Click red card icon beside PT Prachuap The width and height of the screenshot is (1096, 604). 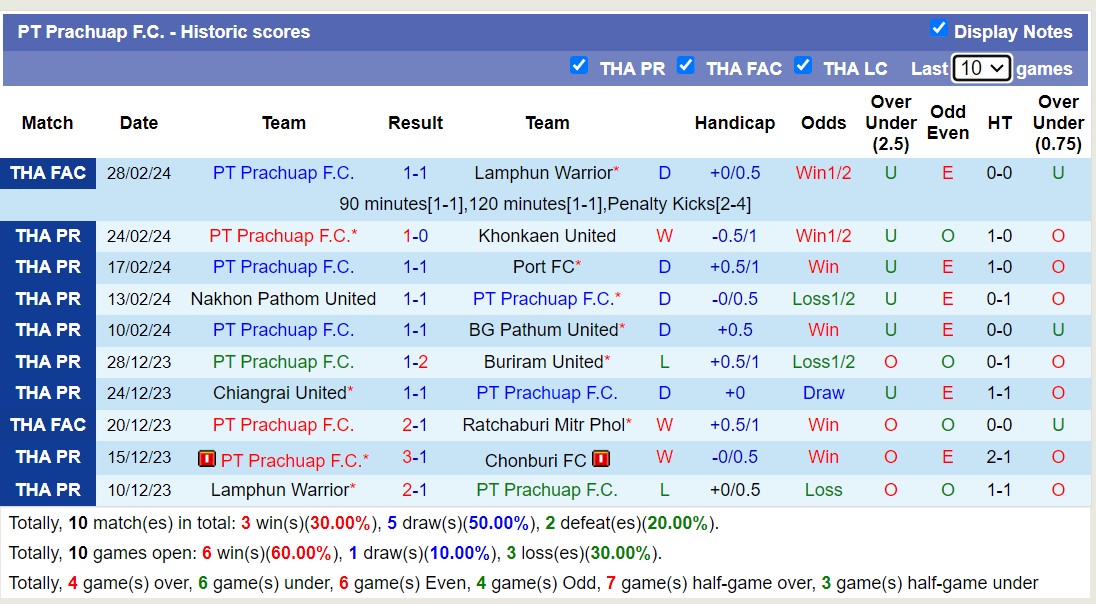click(207, 460)
